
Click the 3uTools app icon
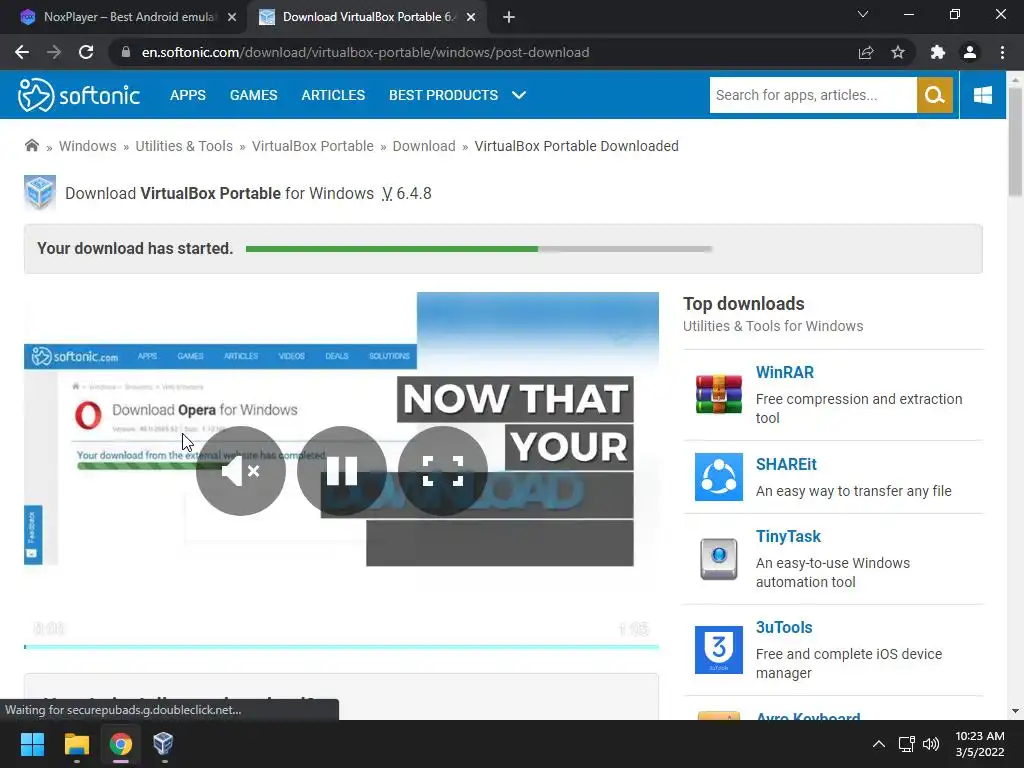[x=718, y=650]
